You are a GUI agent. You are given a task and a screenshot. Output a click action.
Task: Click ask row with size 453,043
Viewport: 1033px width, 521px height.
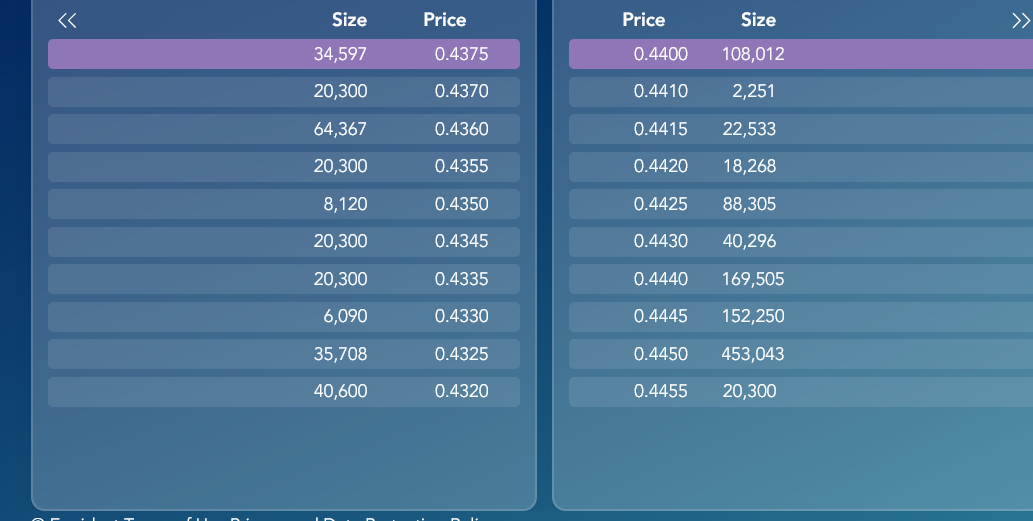tap(801, 354)
